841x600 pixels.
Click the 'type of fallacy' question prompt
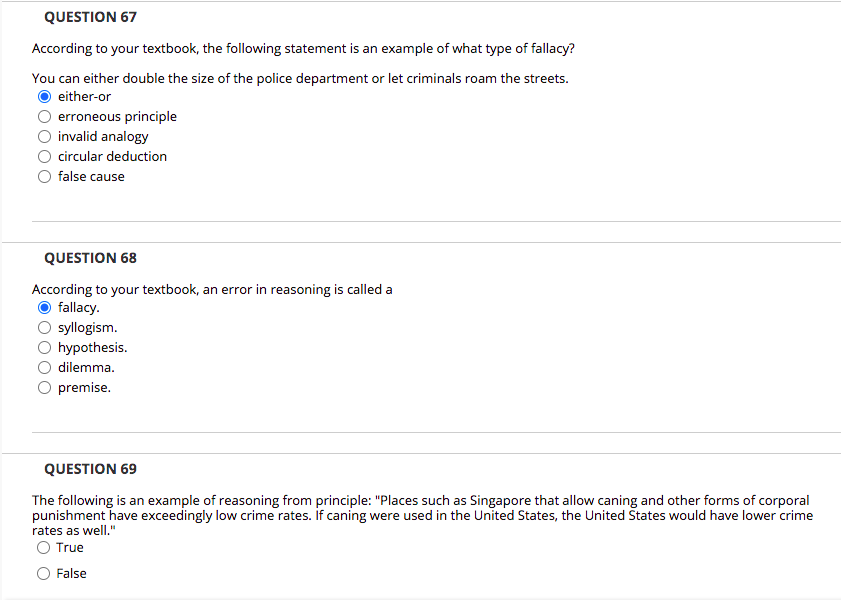pyautogui.click(x=303, y=48)
